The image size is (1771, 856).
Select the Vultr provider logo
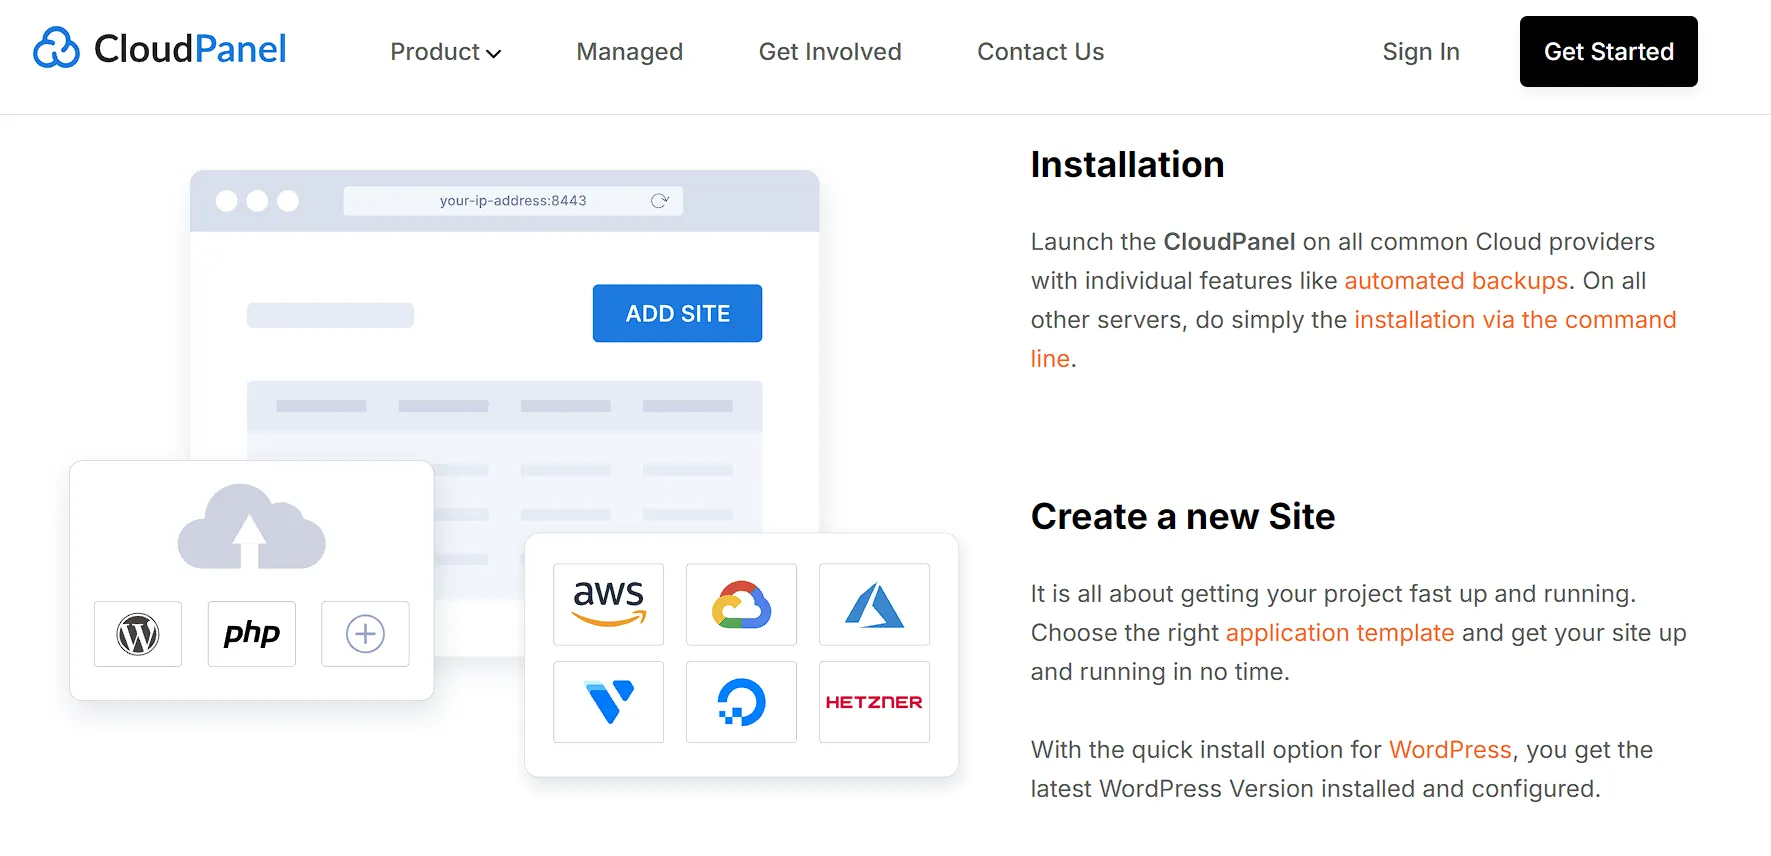[x=608, y=702]
